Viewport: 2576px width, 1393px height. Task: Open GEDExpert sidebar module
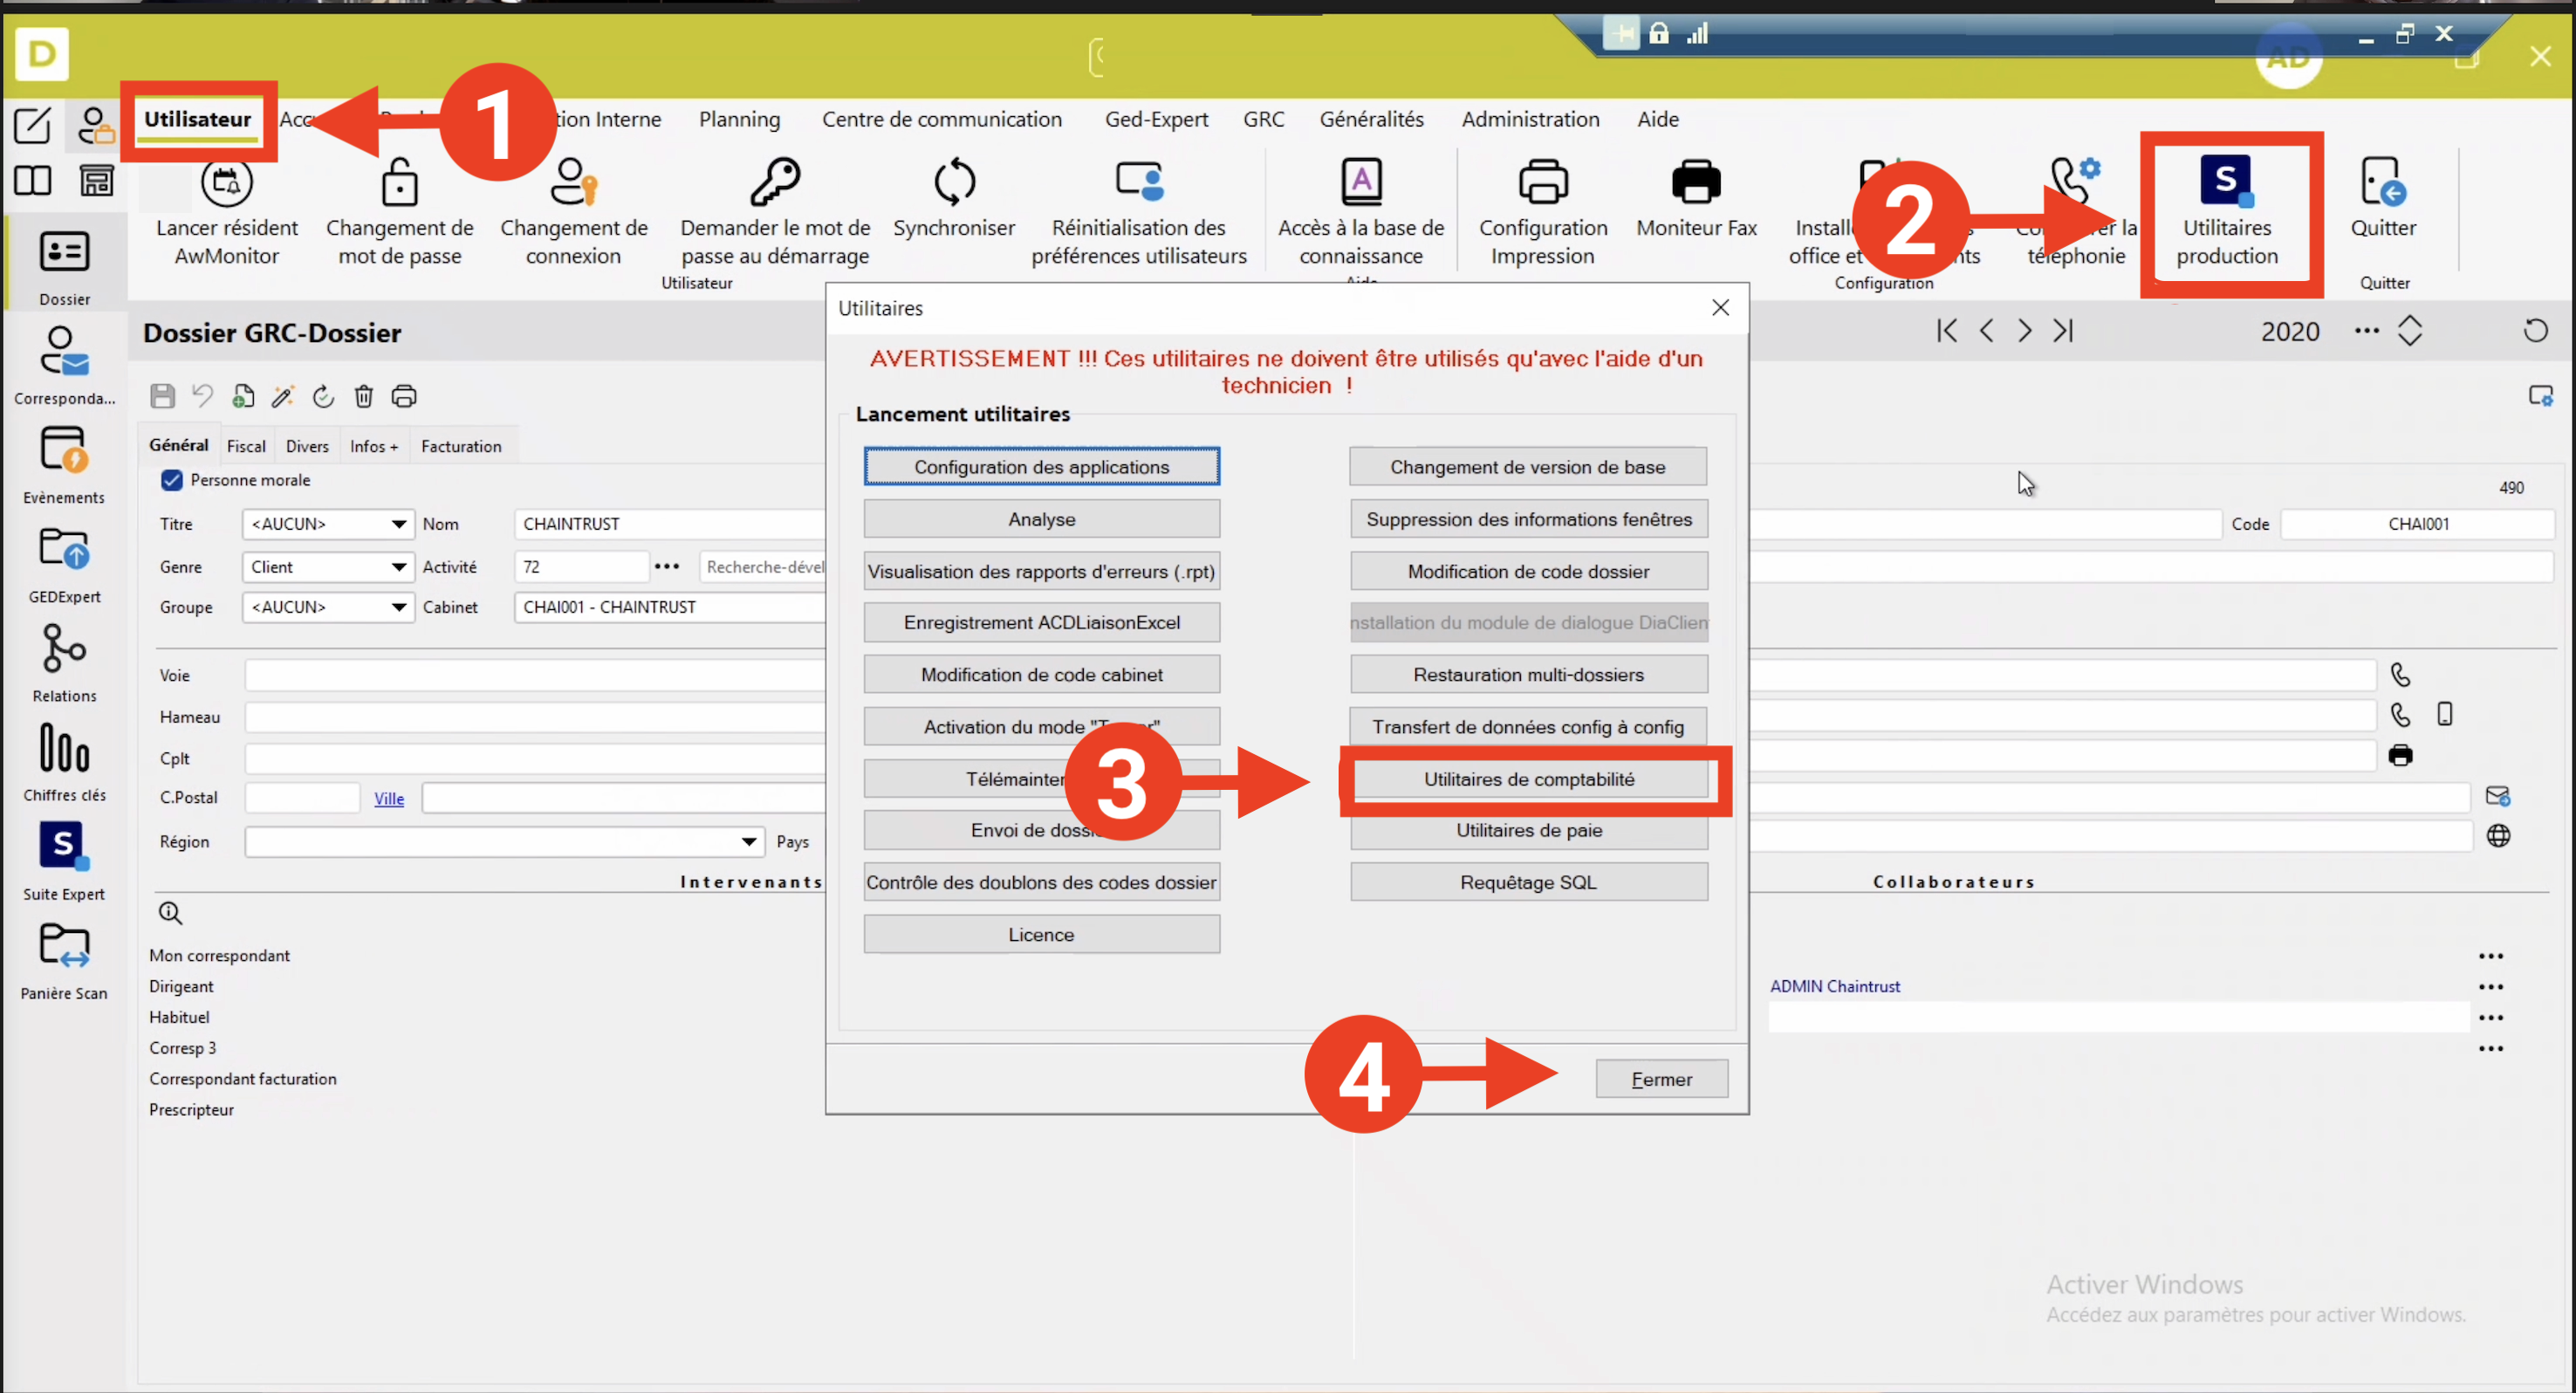64,564
